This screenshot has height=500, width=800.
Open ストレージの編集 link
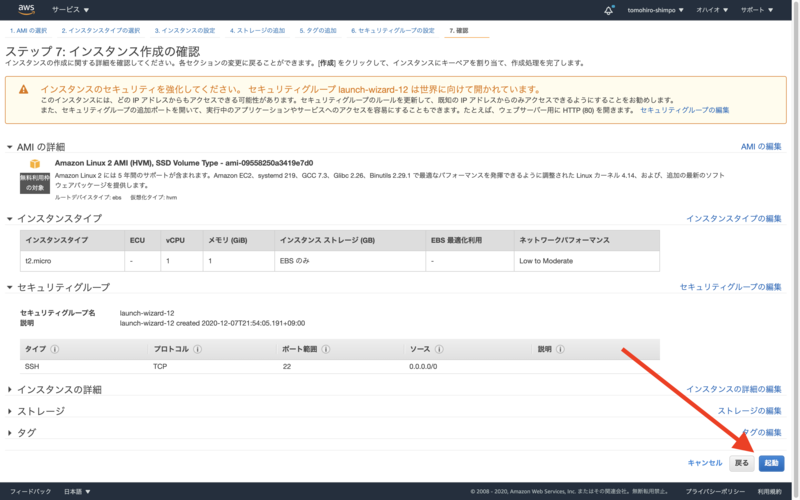click(x=749, y=411)
